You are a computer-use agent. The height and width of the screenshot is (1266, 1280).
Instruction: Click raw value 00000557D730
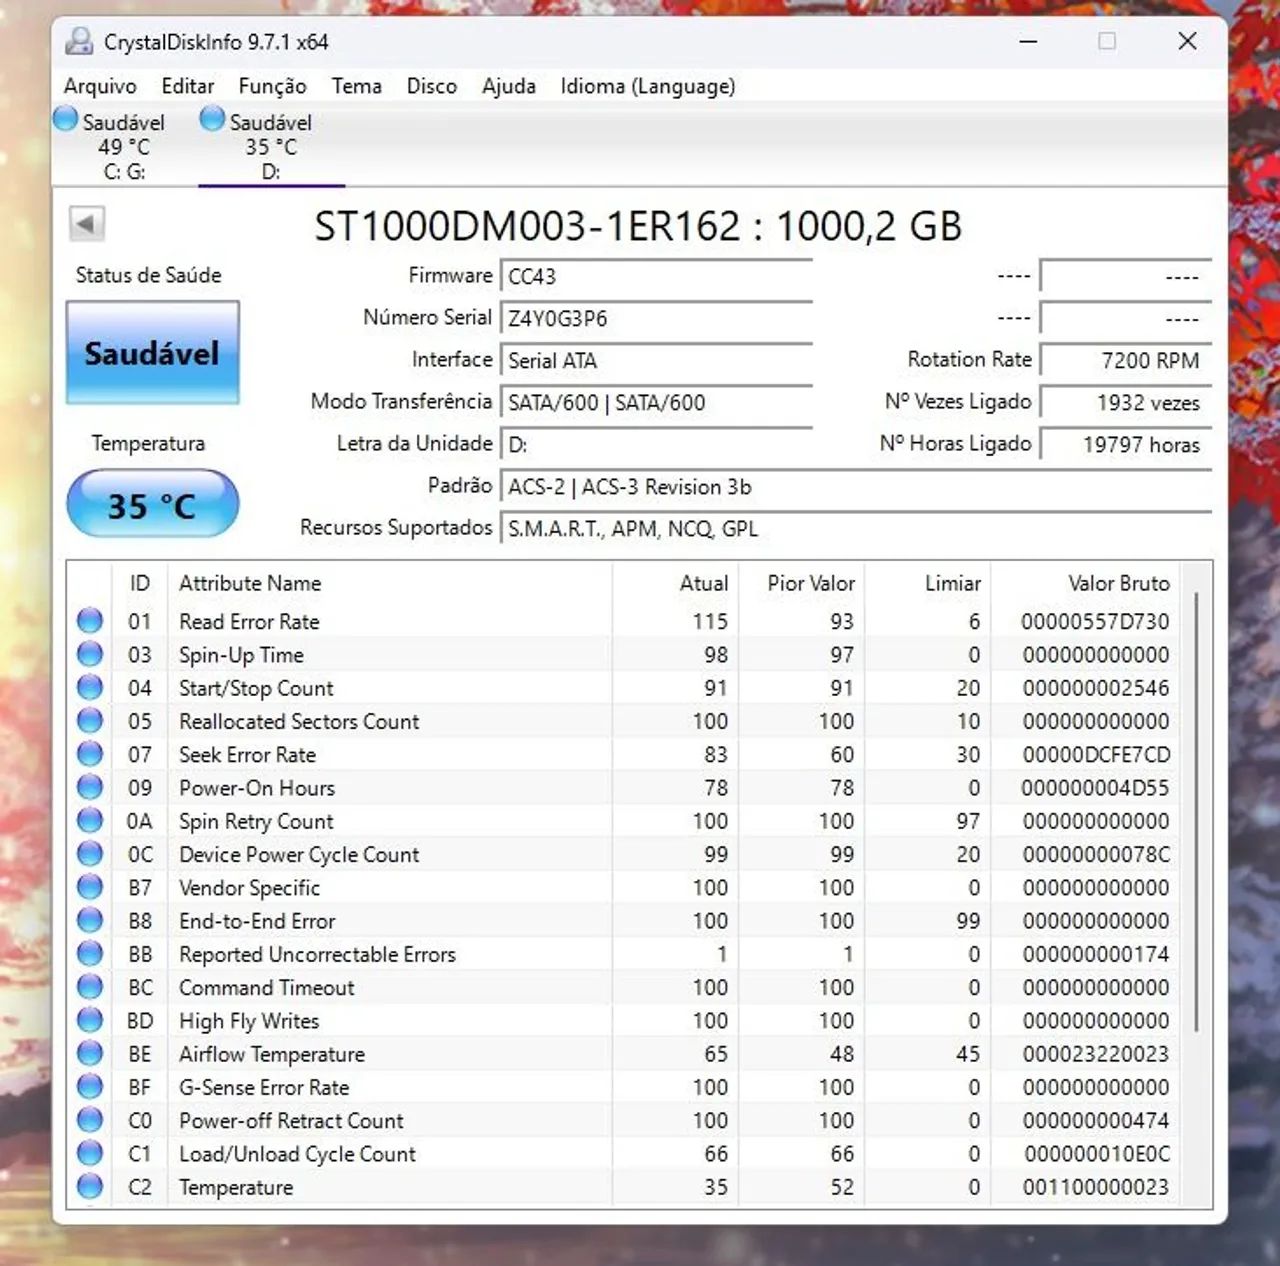tap(1095, 621)
